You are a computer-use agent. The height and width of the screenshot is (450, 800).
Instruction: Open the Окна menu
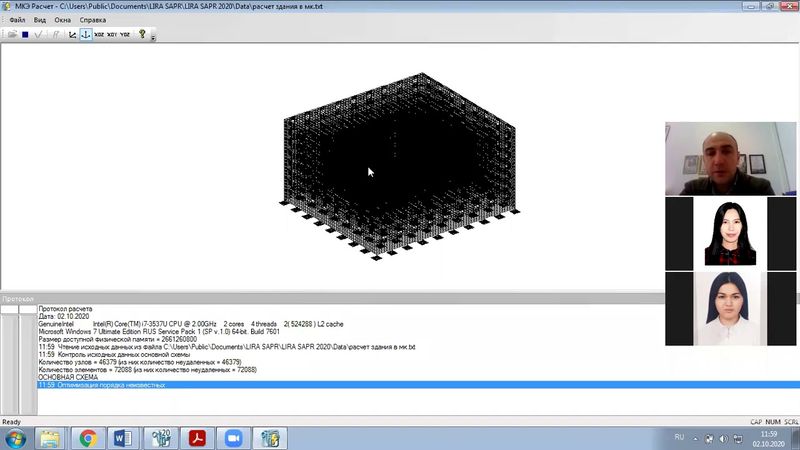[x=62, y=20]
